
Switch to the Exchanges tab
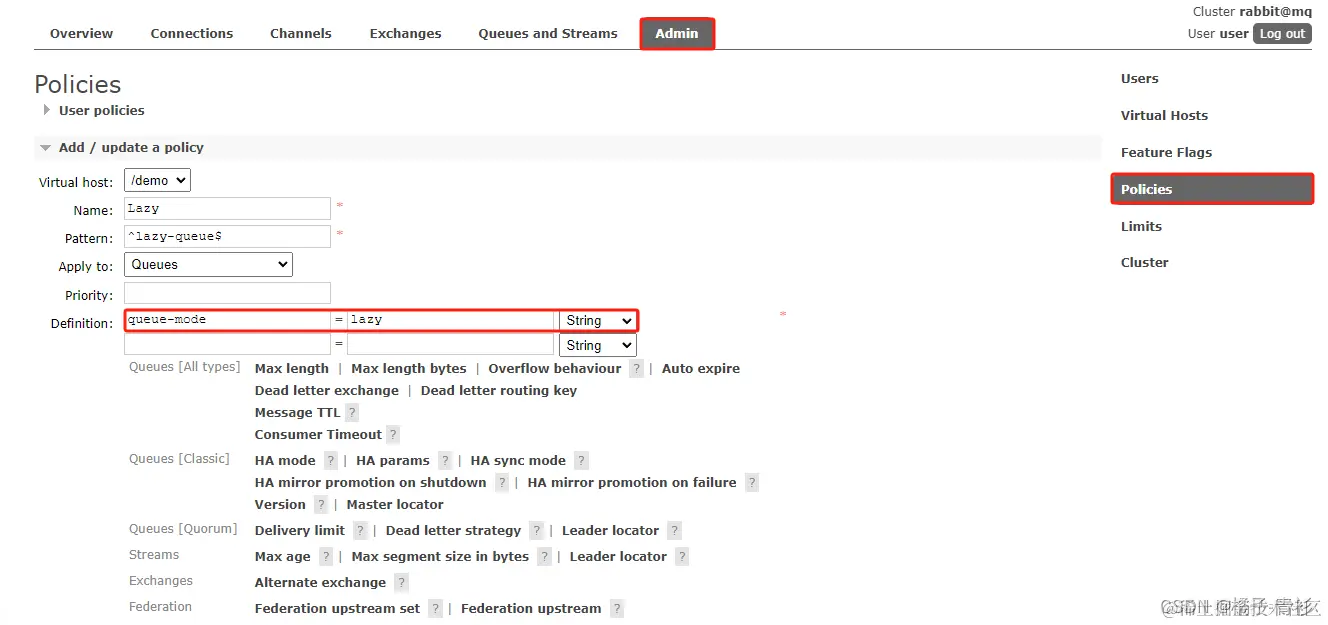click(x=405, y=34)
